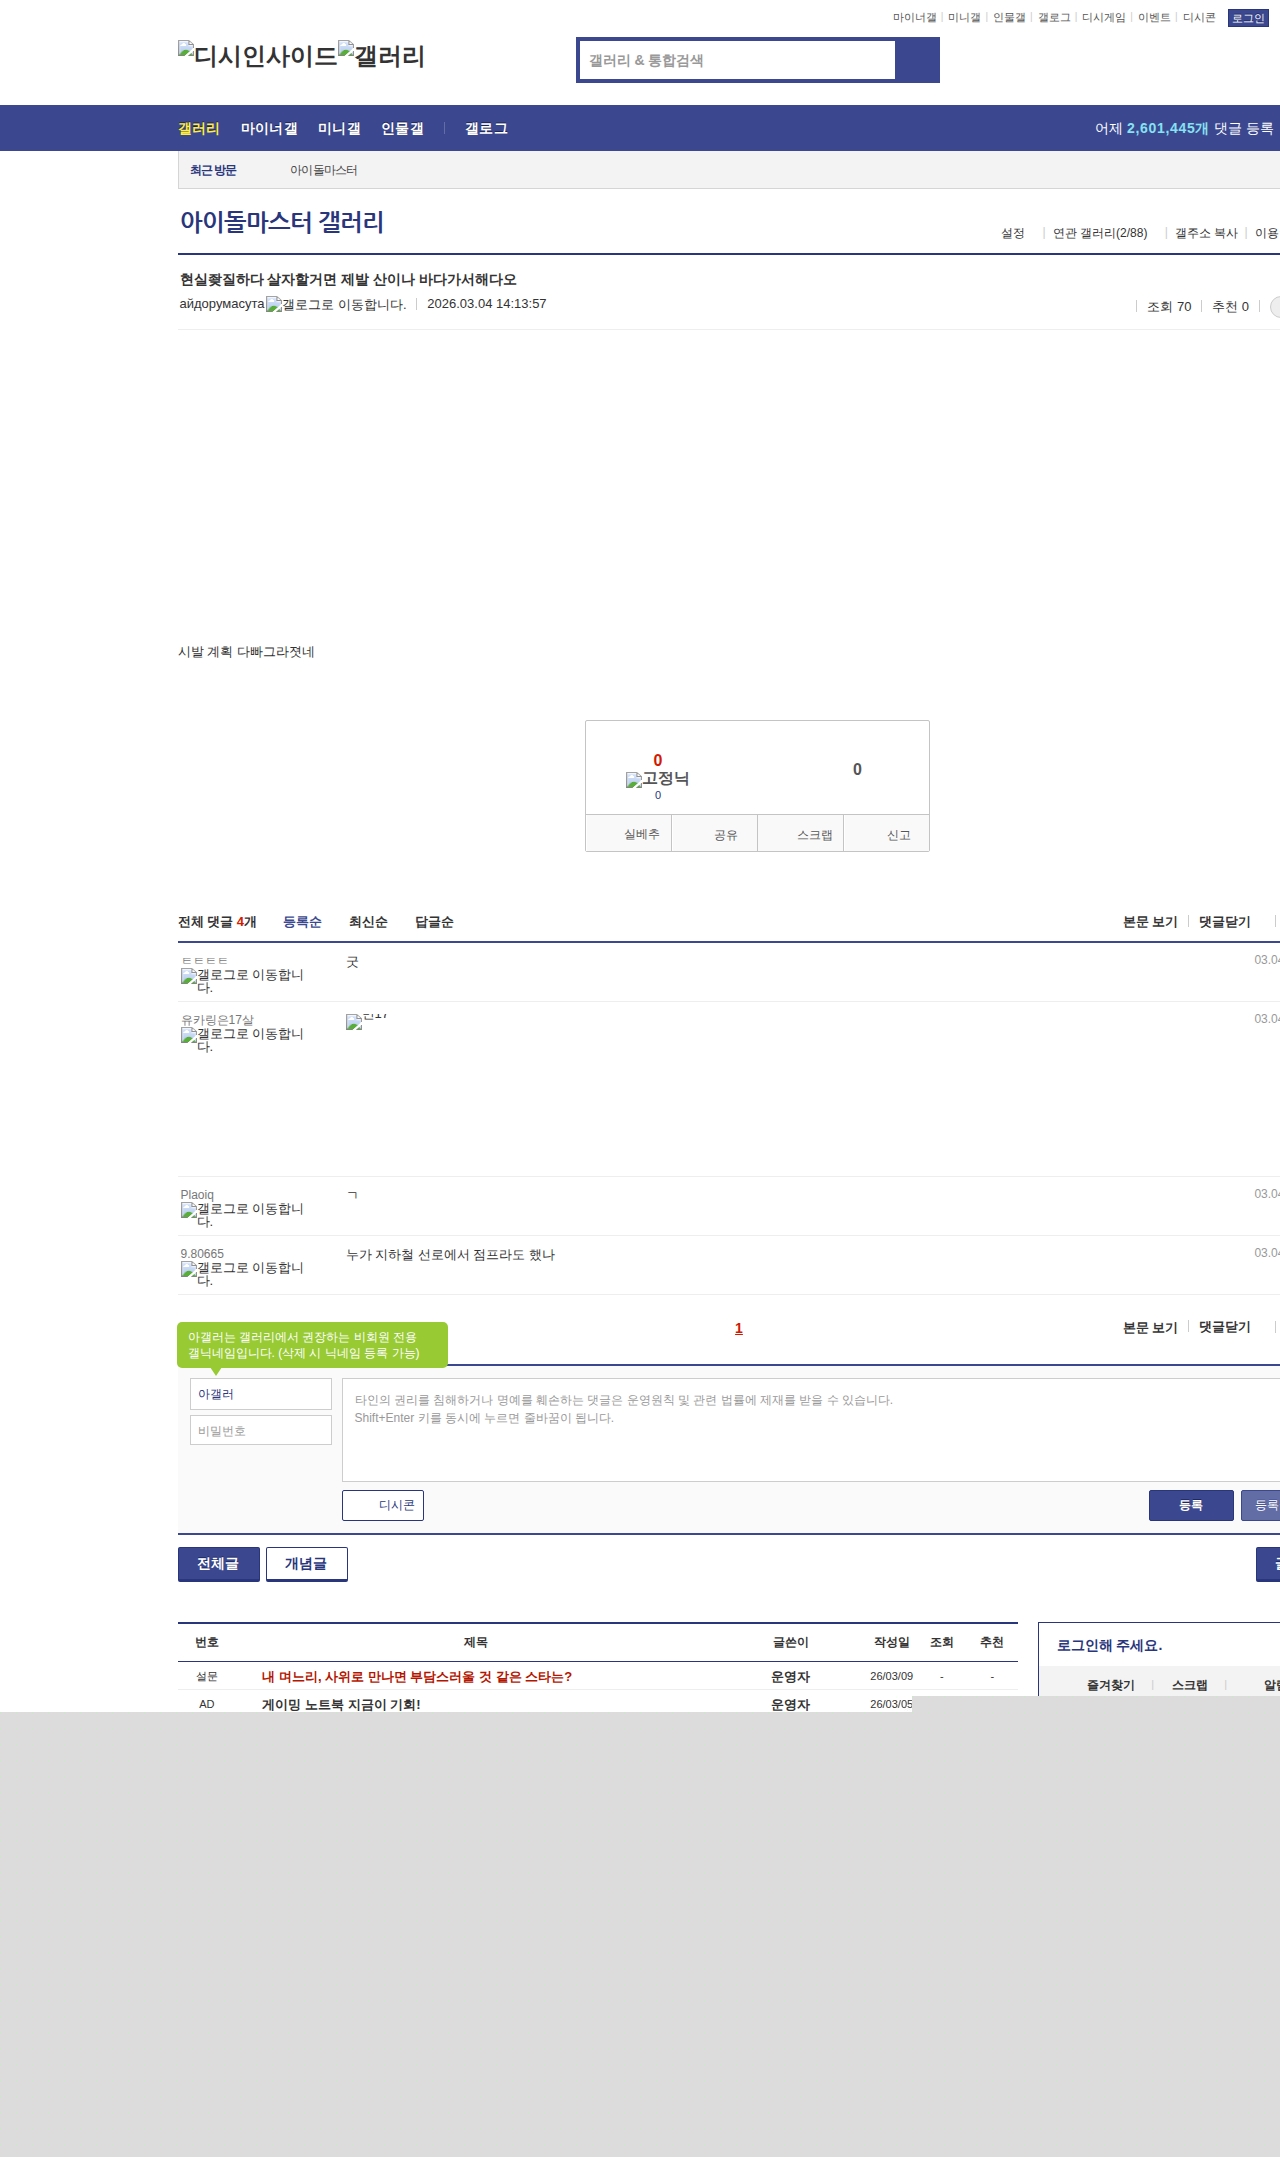
Task: Open 디시게임 in the top utility links
Action: (x=1103, y=18)
